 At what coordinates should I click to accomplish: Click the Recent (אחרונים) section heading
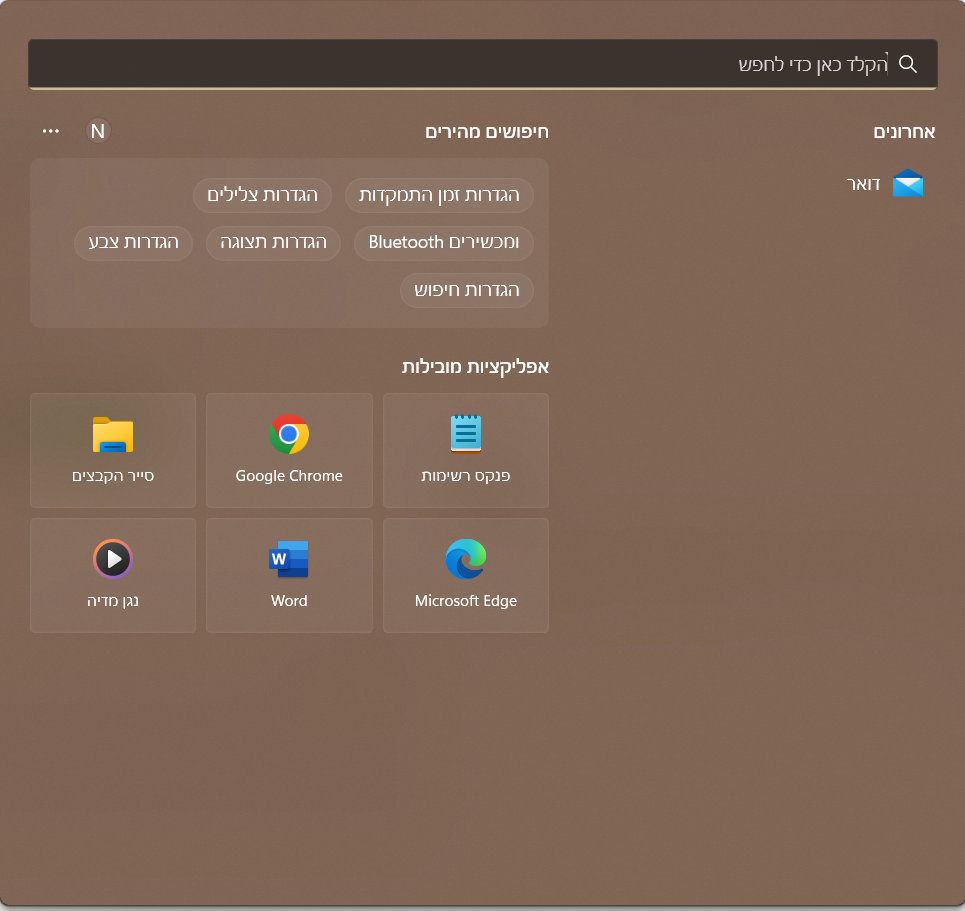(904, 132)
